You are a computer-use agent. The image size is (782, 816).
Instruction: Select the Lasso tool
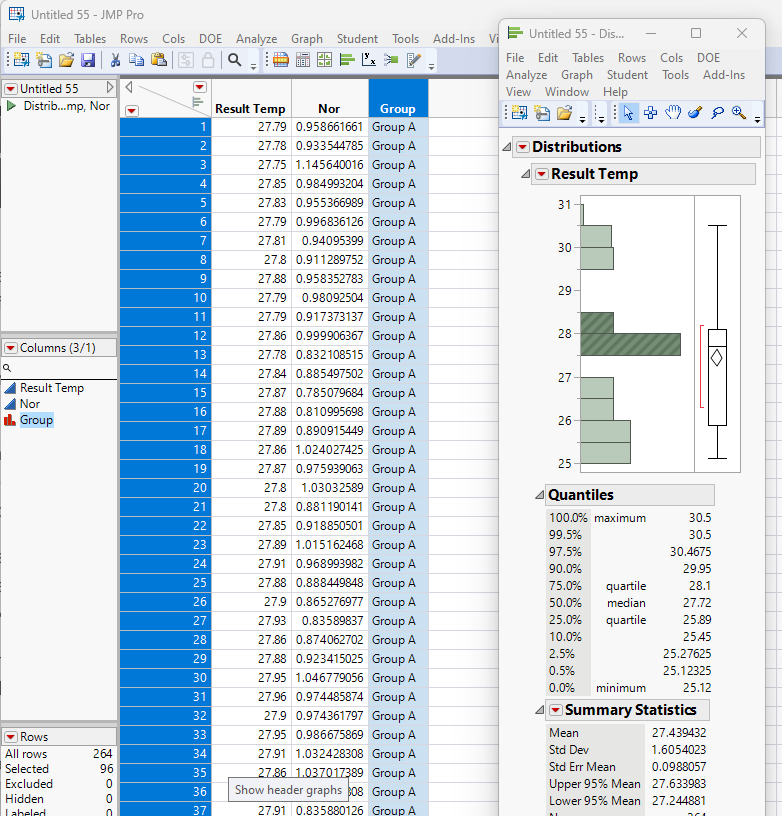717,113
